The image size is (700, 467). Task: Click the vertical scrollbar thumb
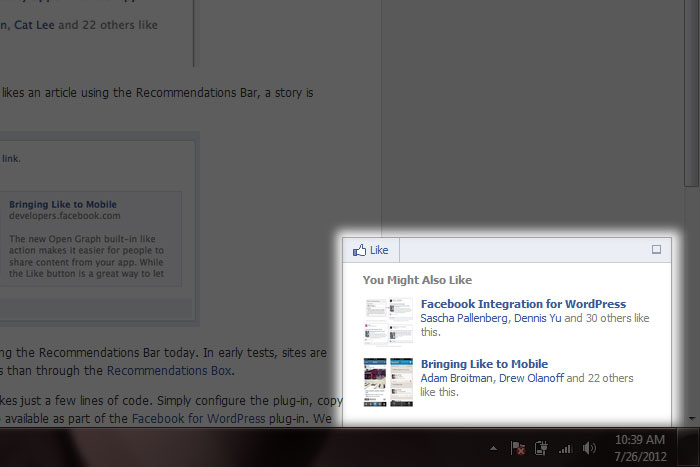point(692,93)
